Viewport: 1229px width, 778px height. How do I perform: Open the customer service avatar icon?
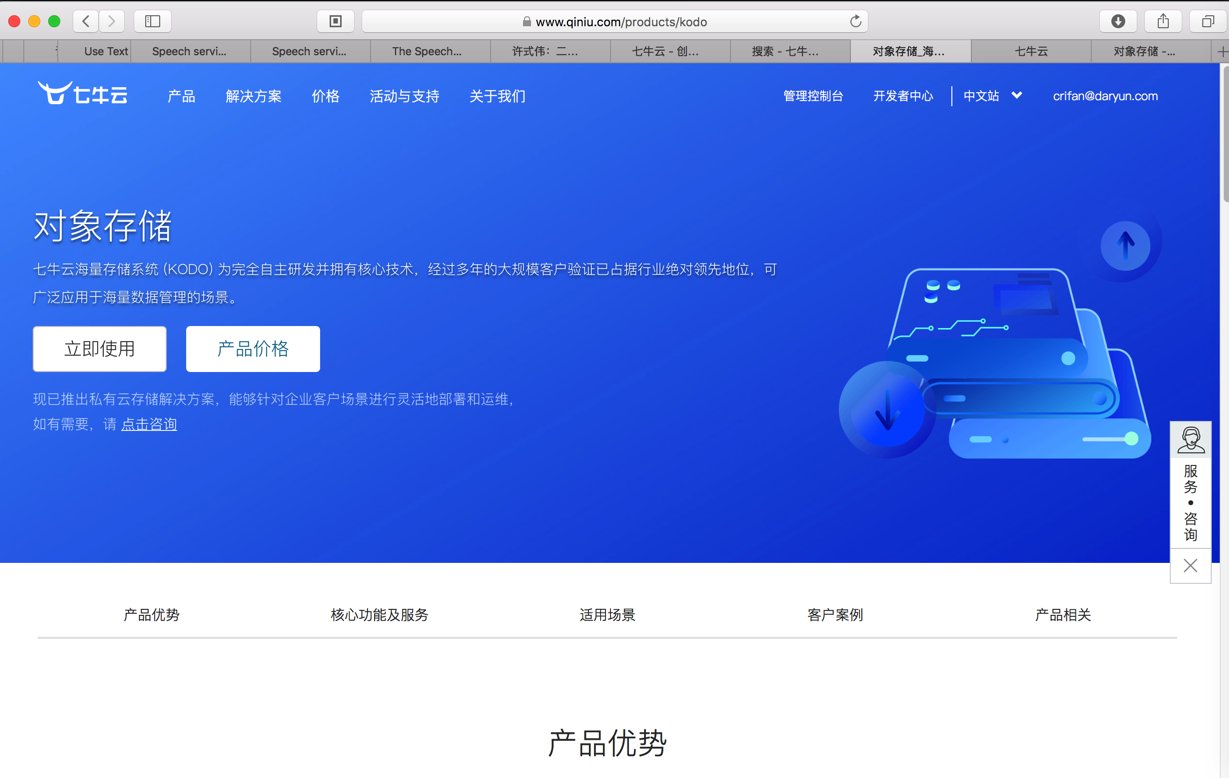click(x=1190, y=440)
